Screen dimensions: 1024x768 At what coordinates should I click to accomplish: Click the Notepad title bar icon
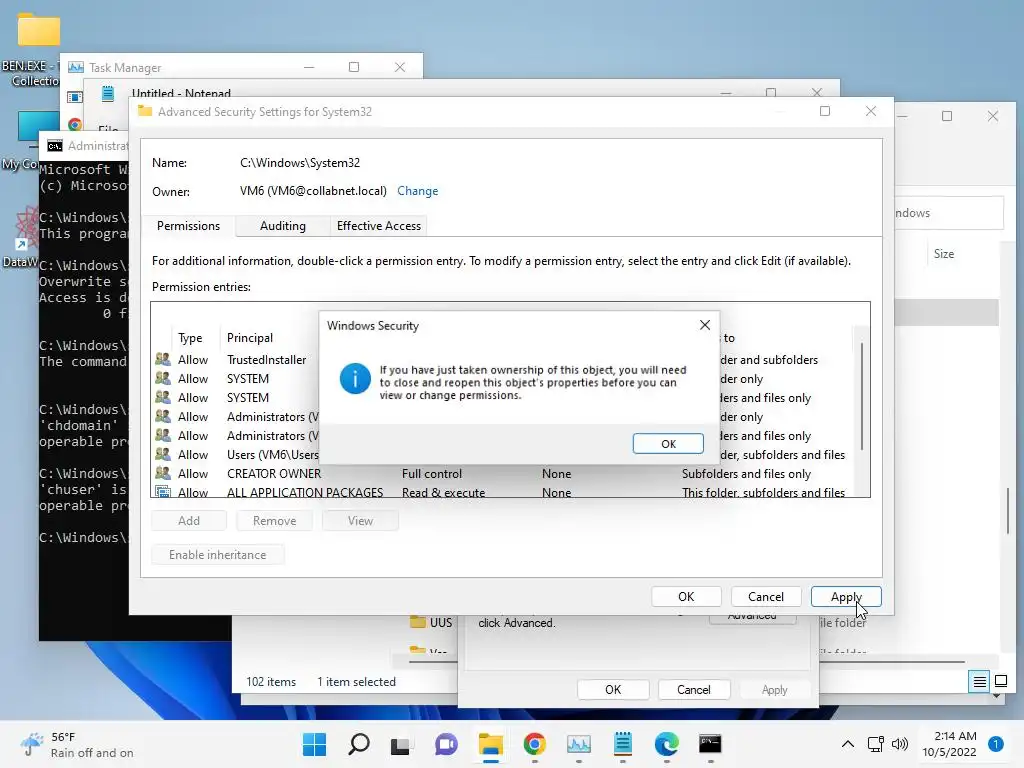[x=108, y=93]
